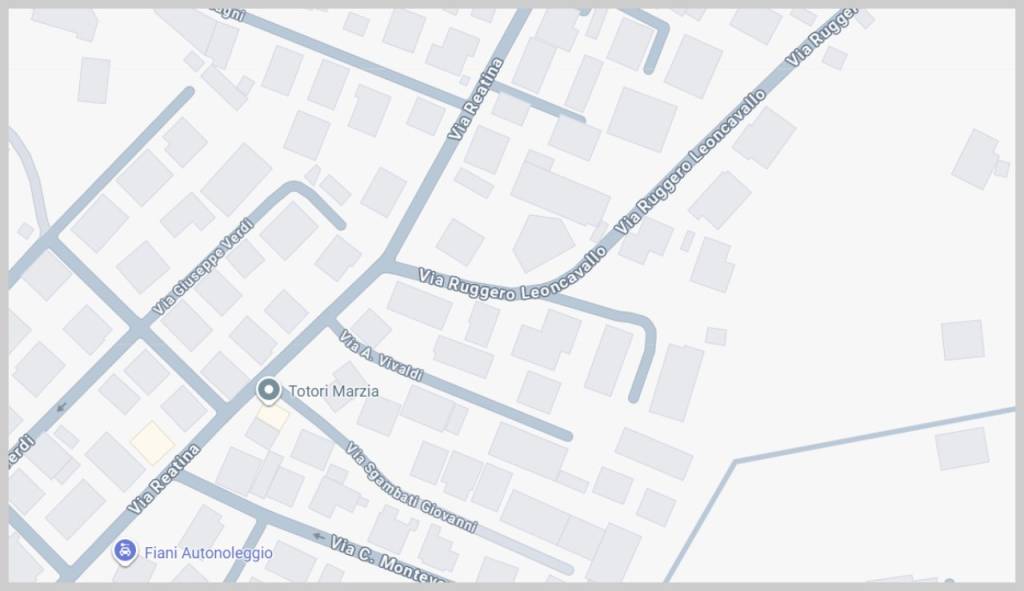1024x591 pixels.
Task: Click the larger yellow building near Via Reatina
Action: click(x=153, y=443)
